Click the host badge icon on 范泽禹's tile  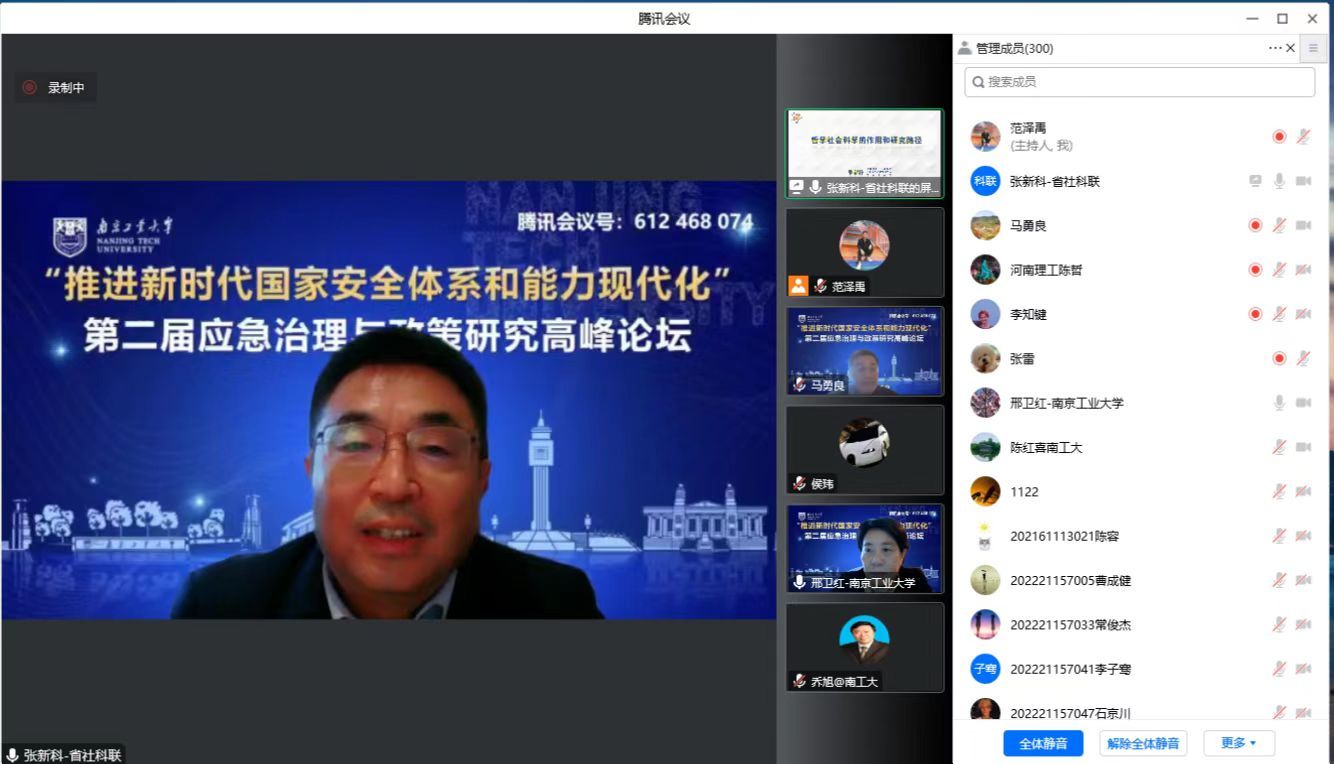pos(798,286)
